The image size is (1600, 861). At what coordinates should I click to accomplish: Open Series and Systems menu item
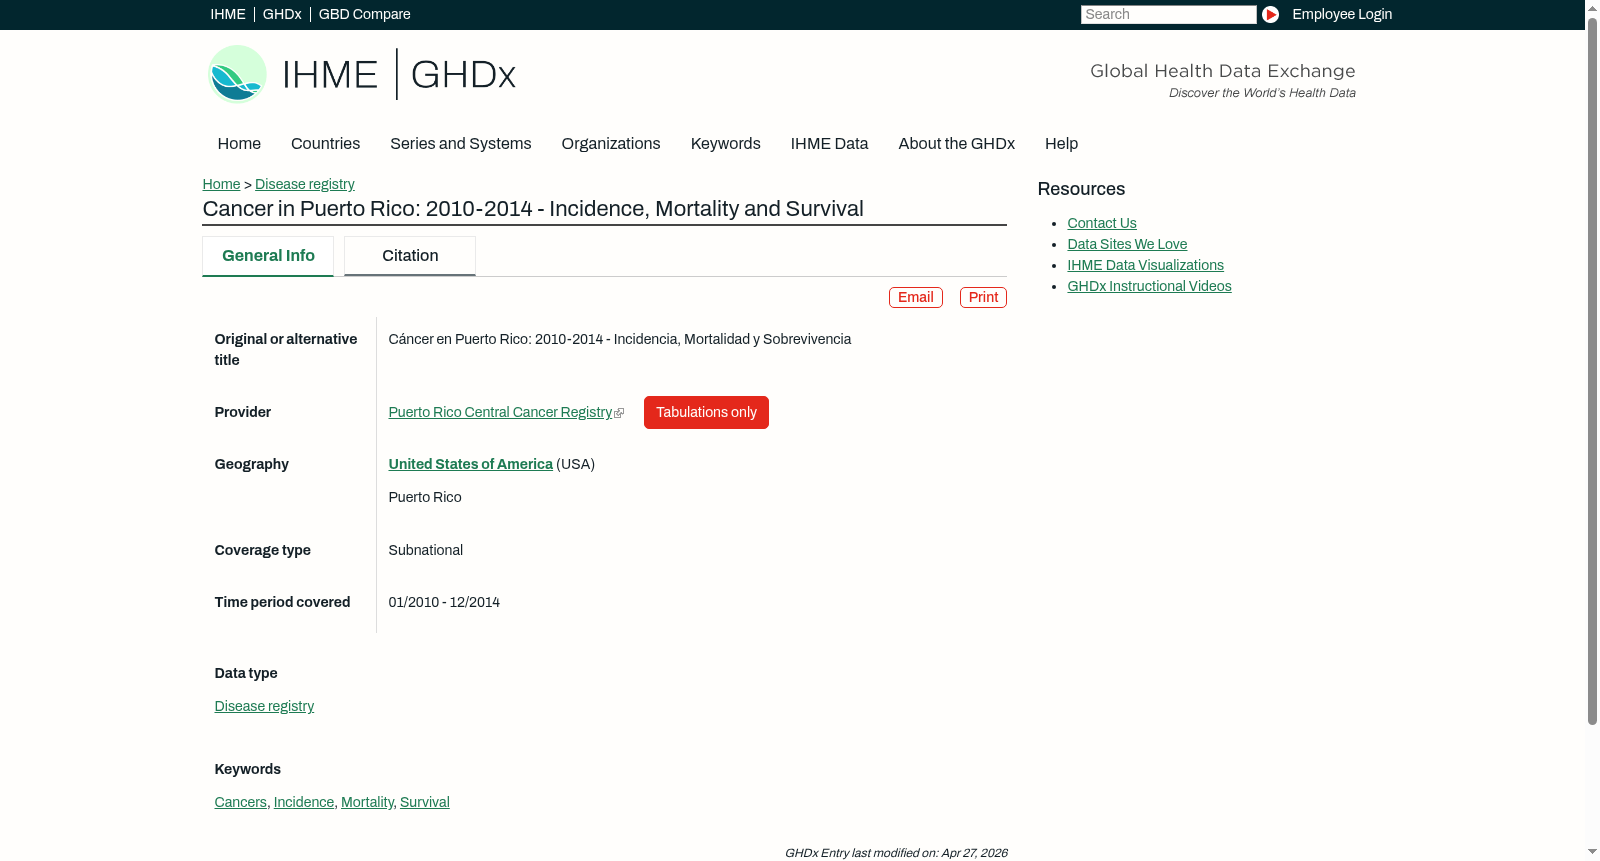pyautogui.click(x=460, y=144)
